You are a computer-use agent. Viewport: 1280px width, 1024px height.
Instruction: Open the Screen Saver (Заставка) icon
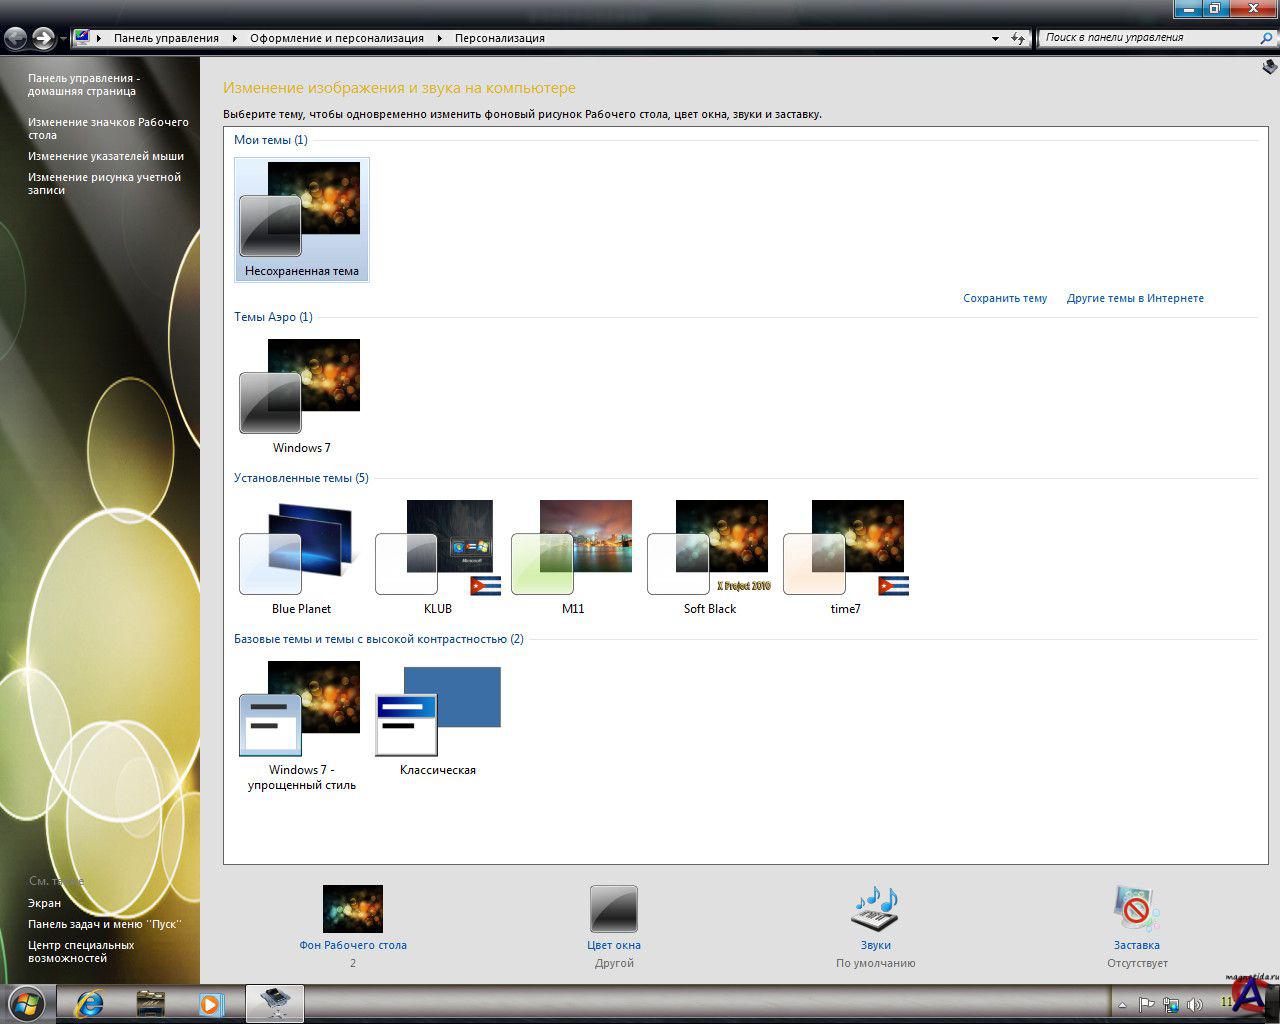point(1136,909)
